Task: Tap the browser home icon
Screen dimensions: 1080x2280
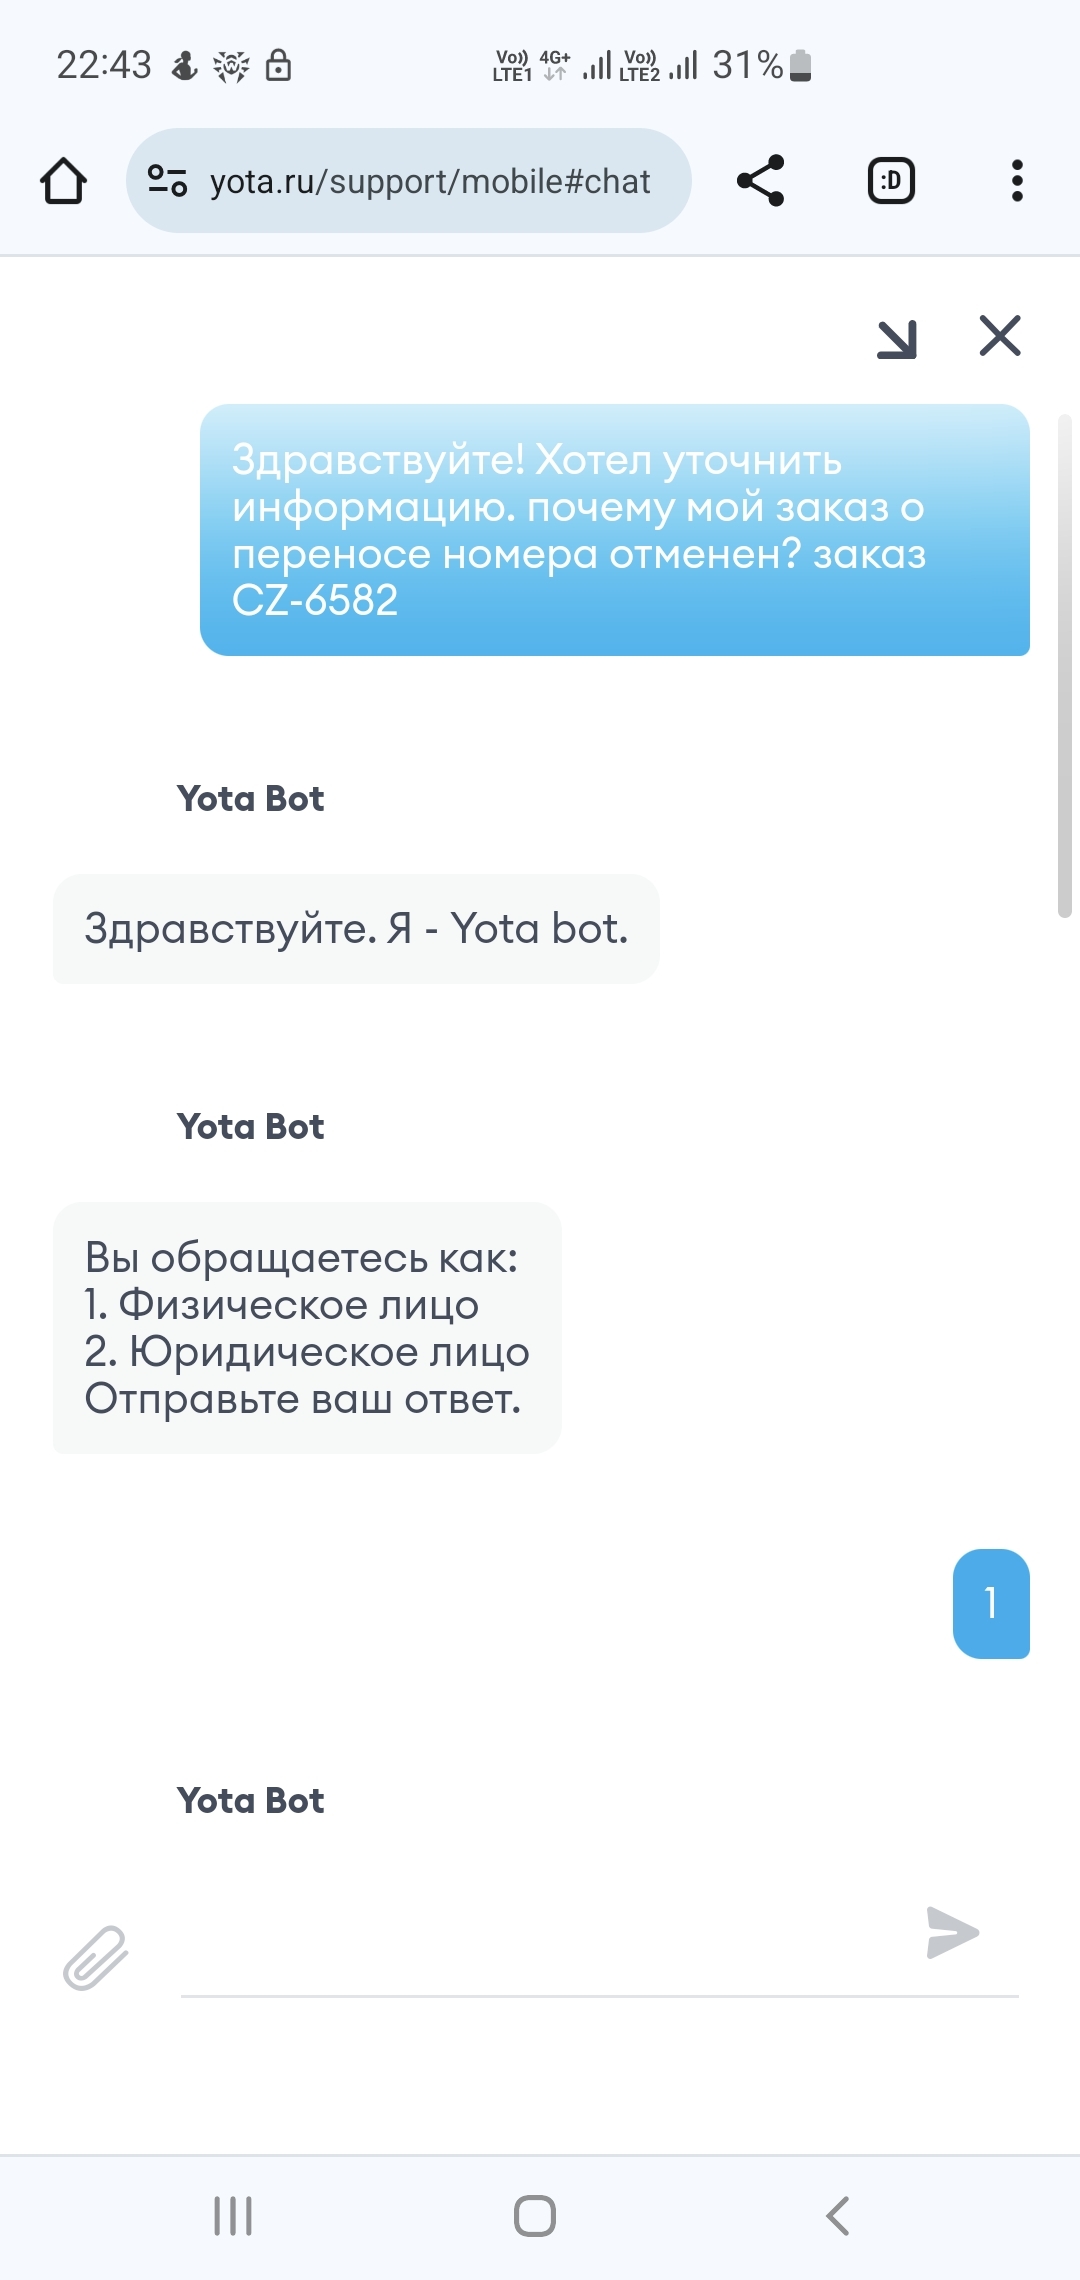Action: click(63, 181)
